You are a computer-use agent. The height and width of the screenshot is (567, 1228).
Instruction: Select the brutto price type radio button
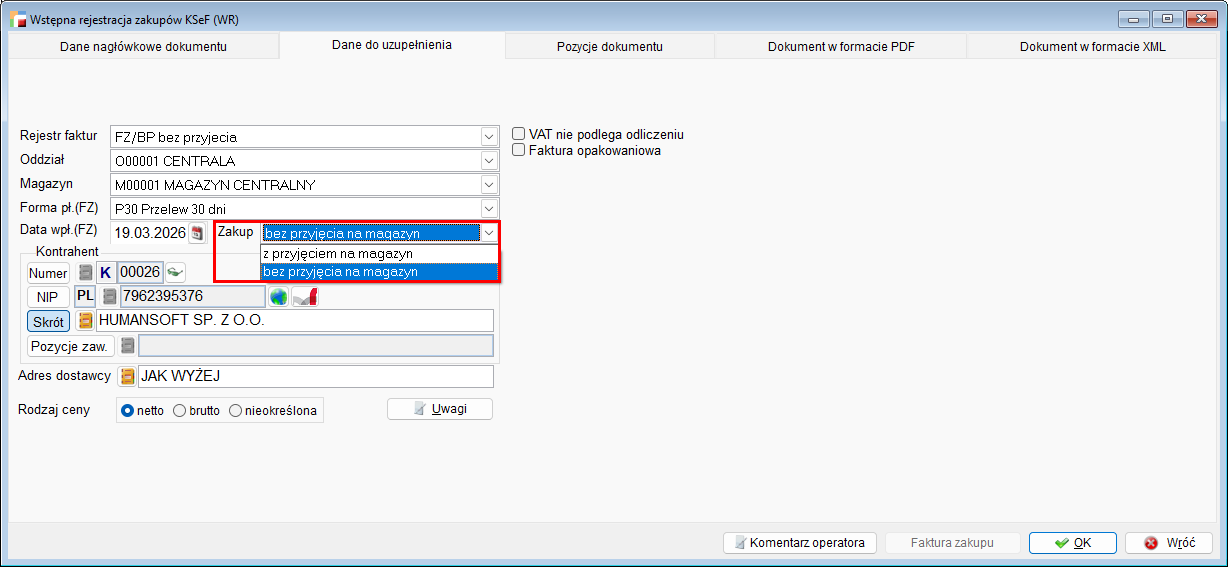click(180, 410)
